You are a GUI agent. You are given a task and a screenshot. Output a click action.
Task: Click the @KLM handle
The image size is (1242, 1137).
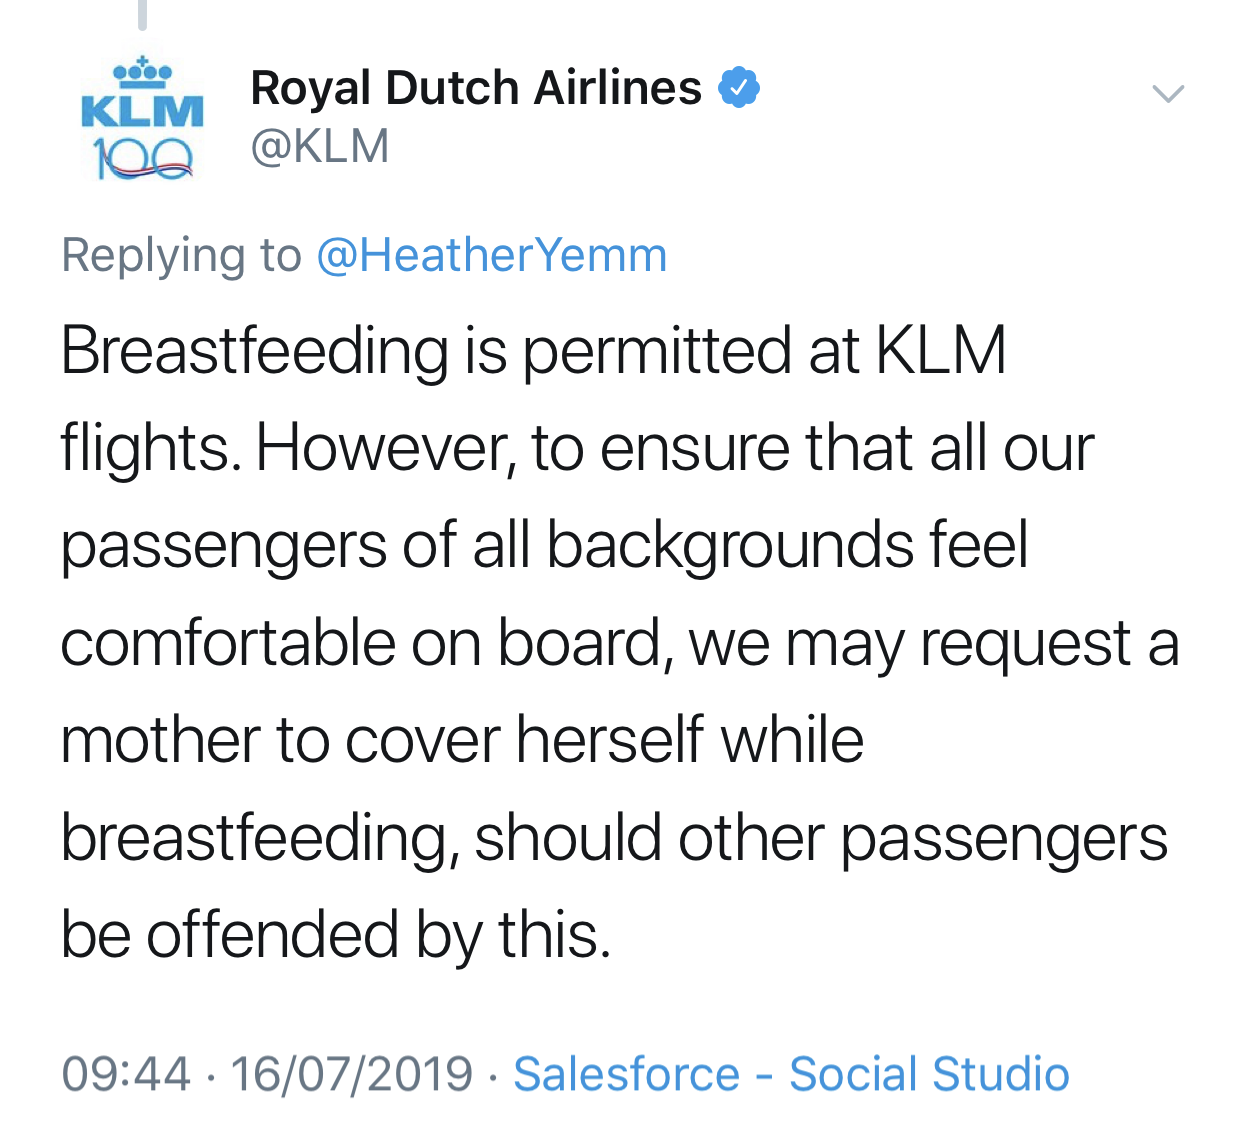tap(320, 146)
